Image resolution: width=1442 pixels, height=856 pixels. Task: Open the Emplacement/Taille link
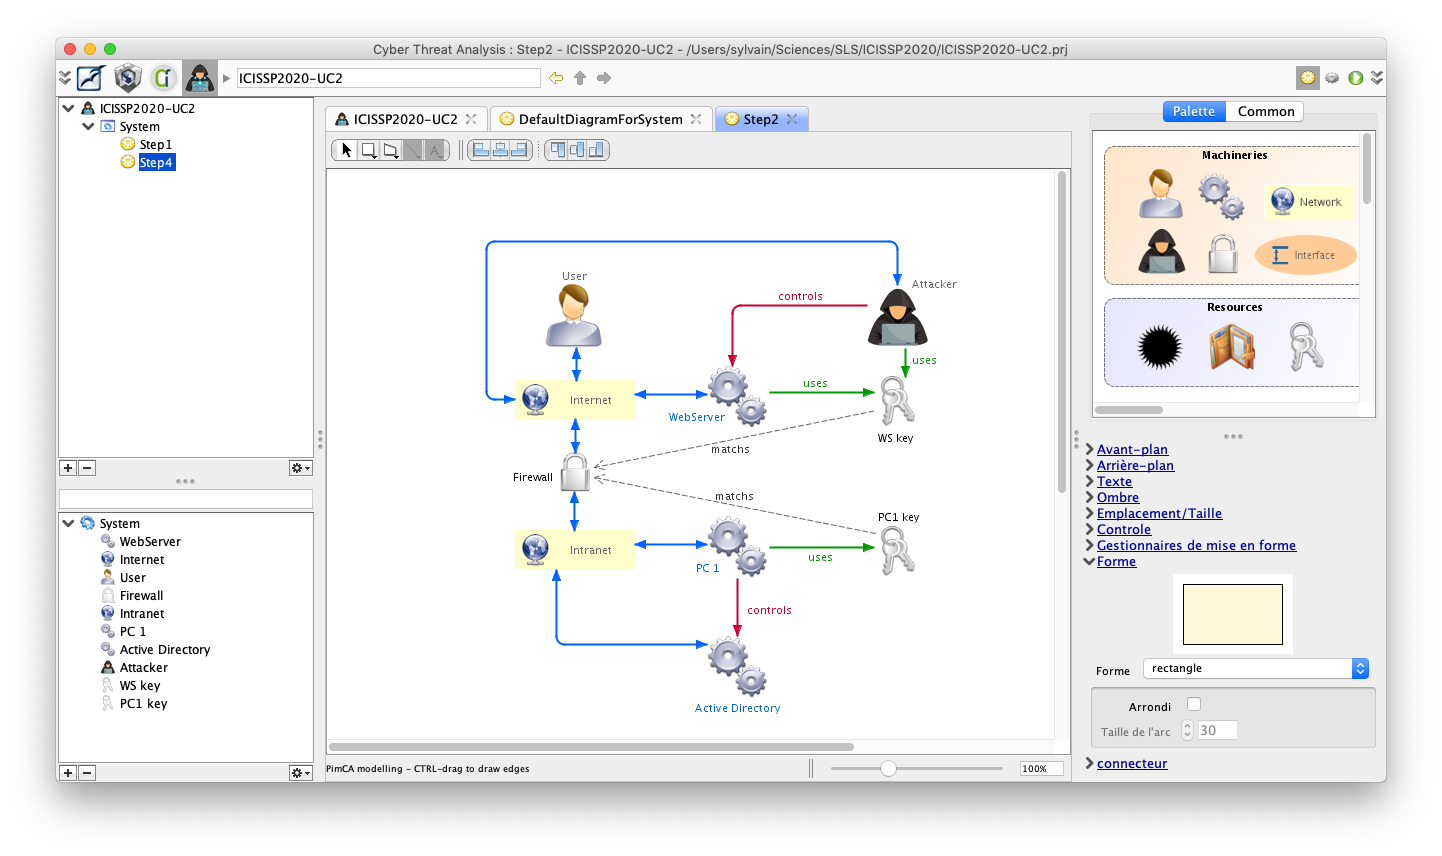pos(1159,513)
